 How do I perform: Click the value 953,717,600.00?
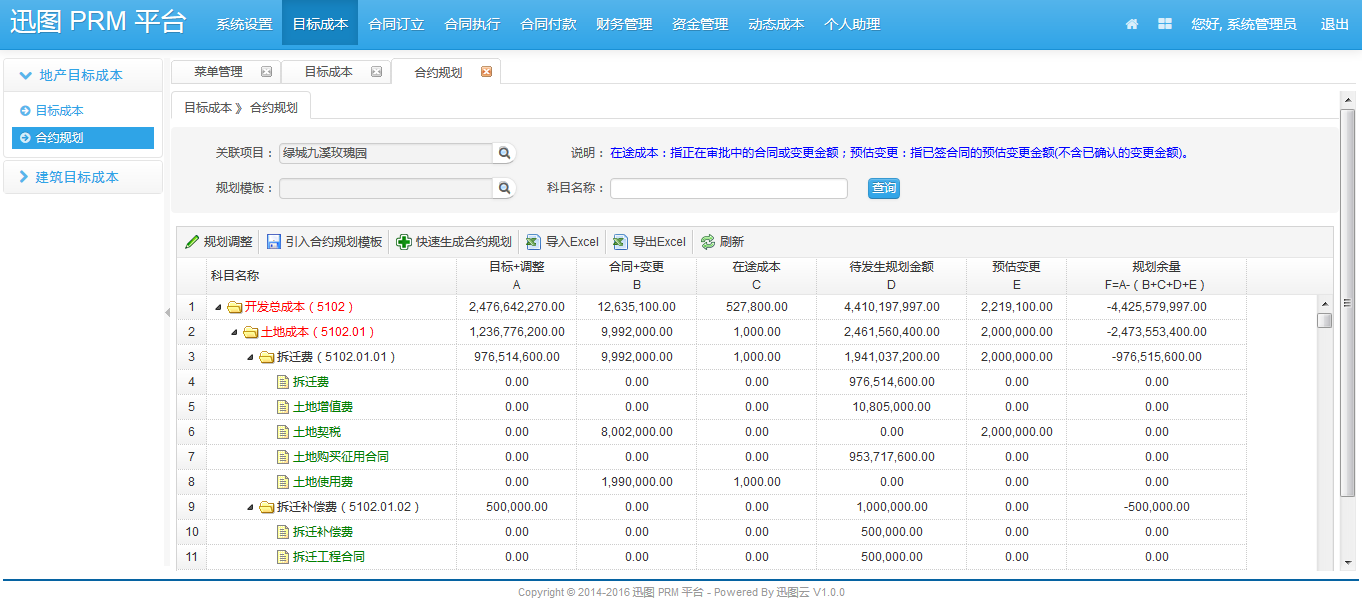891,457
